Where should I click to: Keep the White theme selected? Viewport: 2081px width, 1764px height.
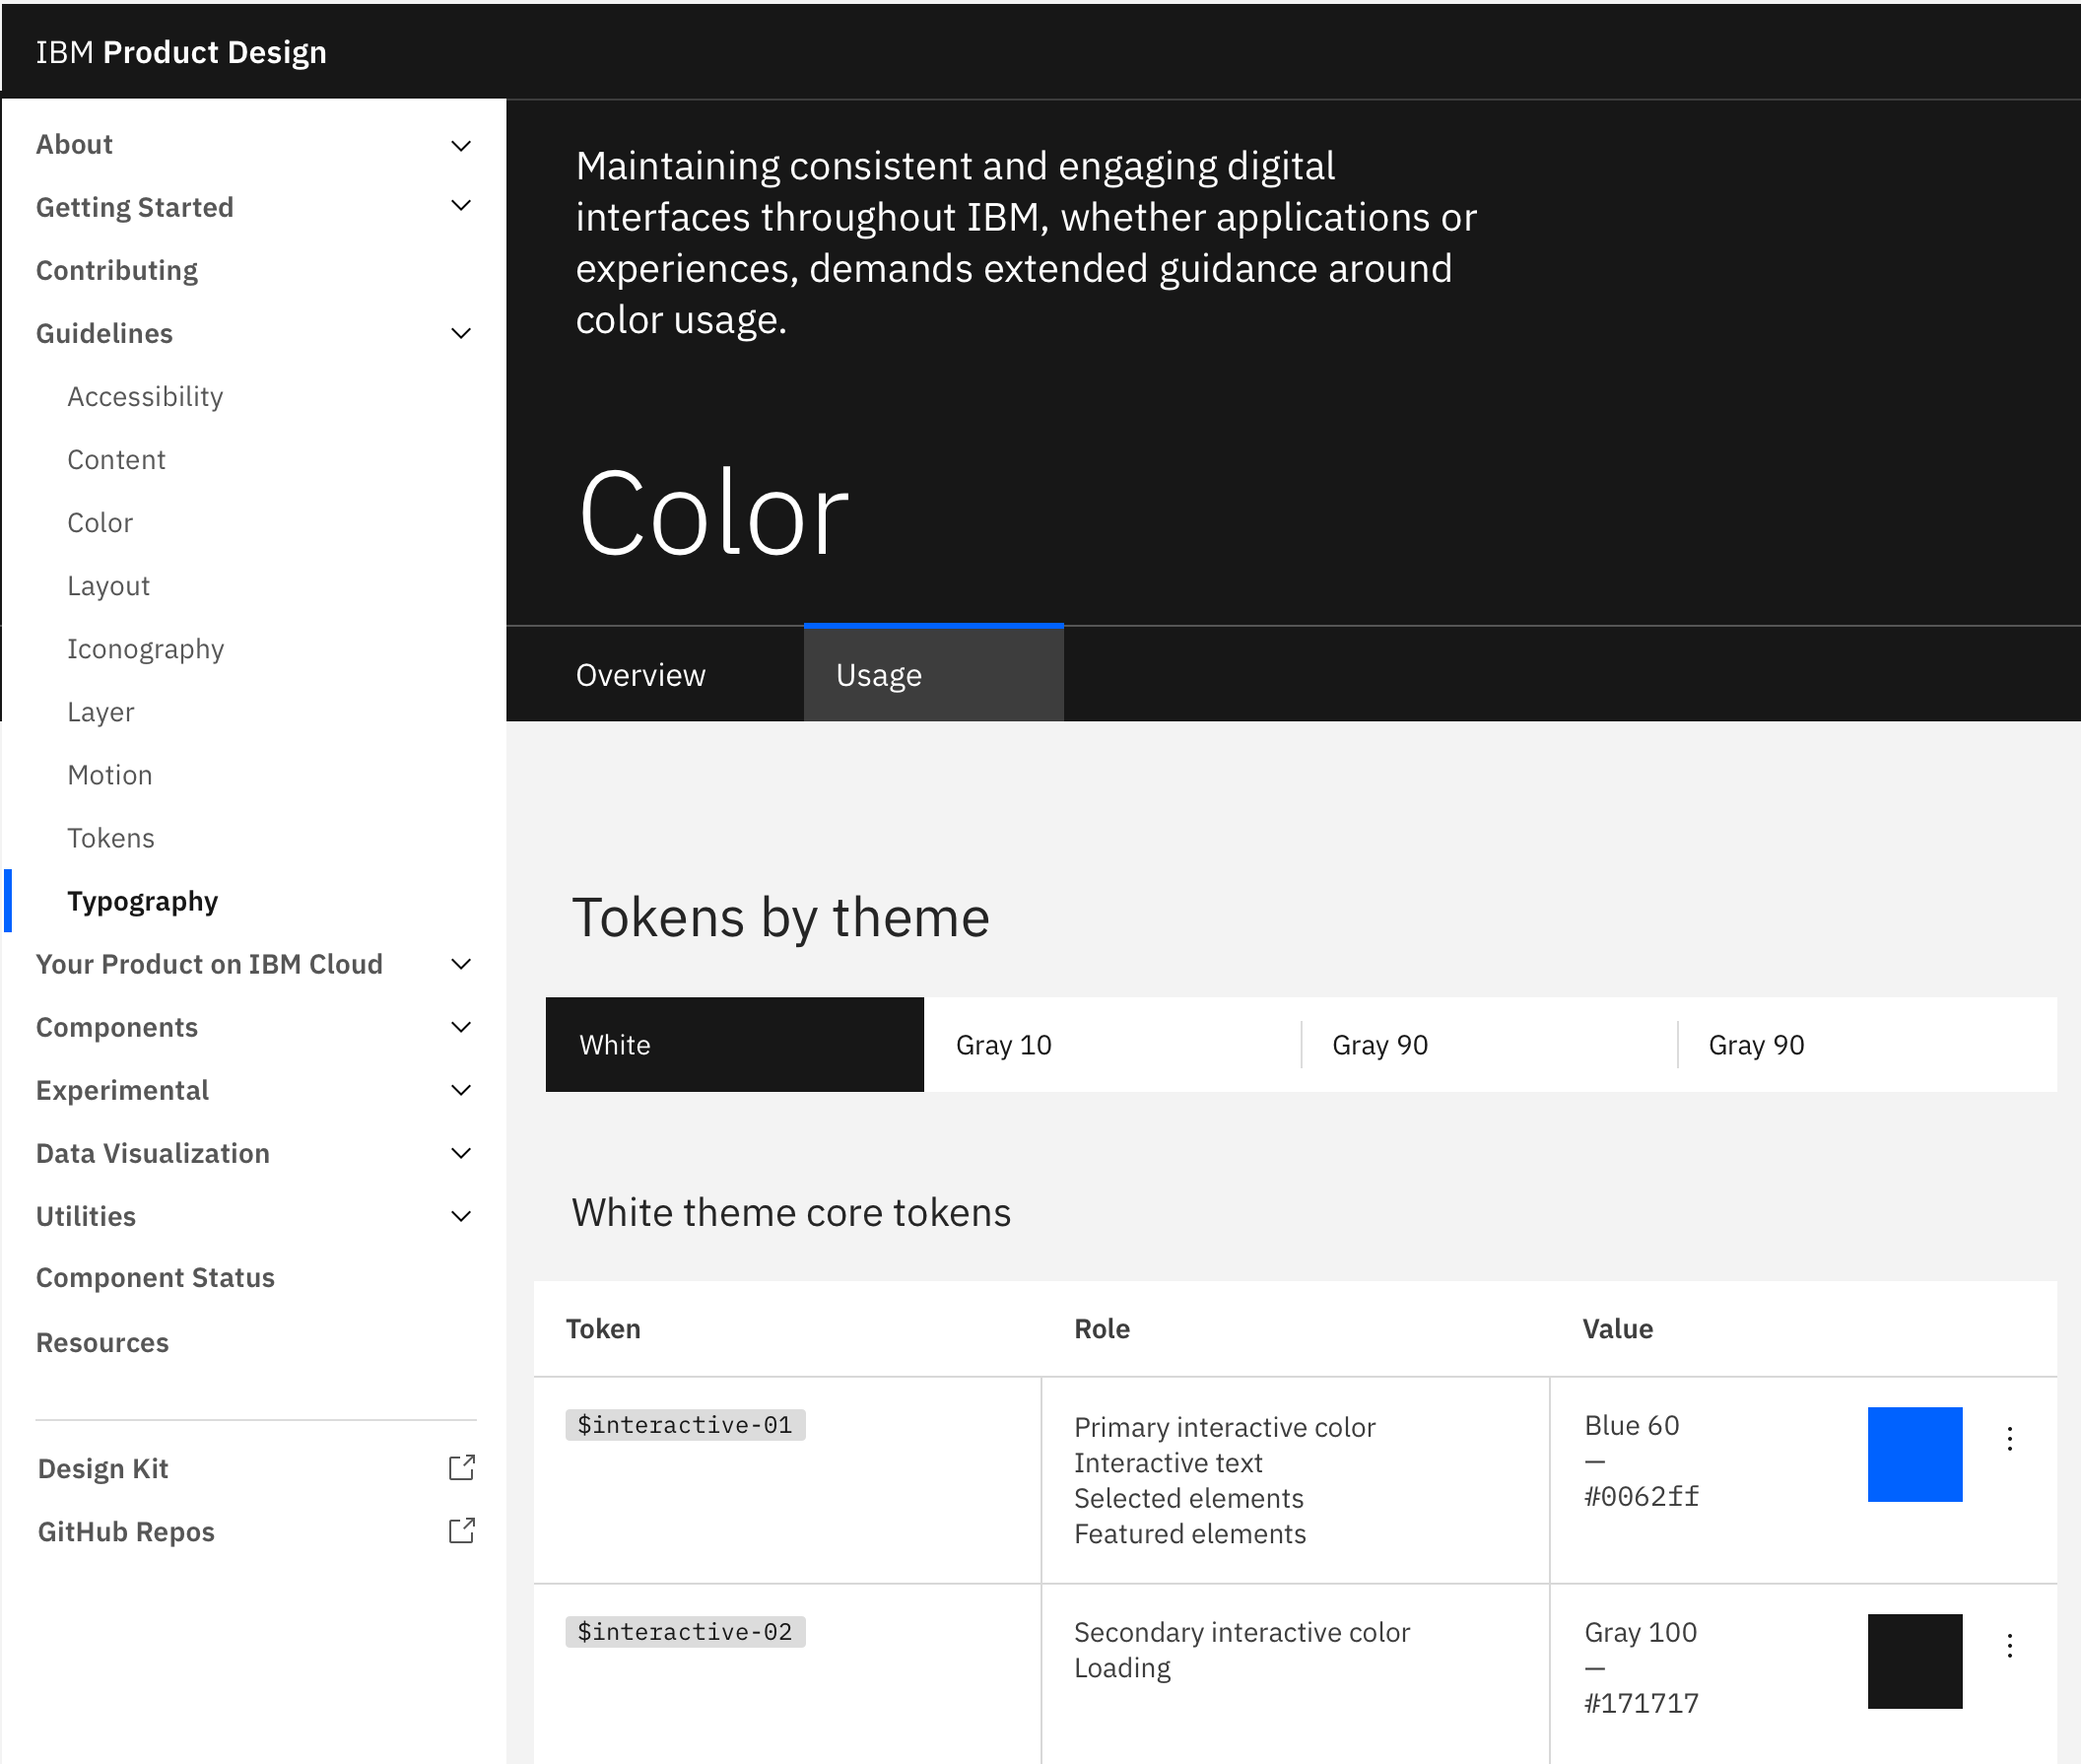pos(615,1044)
